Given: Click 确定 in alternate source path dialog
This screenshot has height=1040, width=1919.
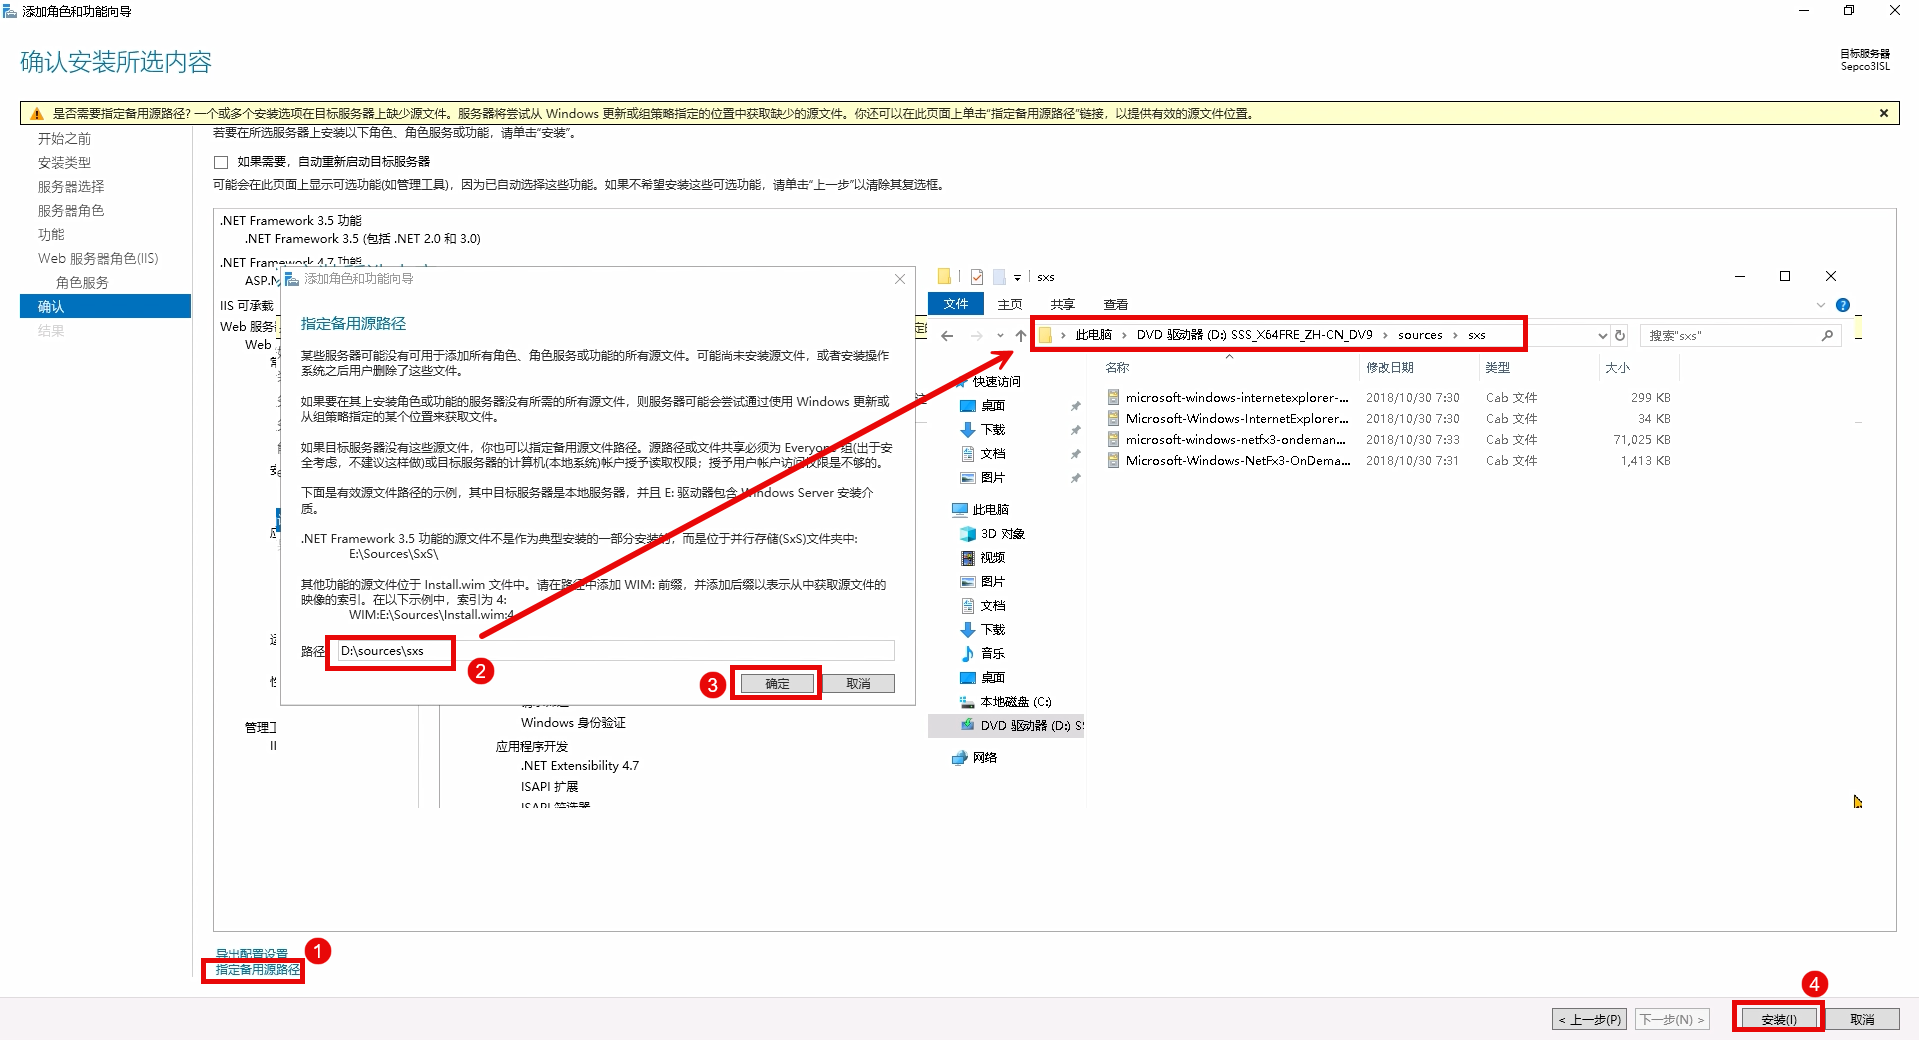Looking at the screenshot, I should click(x=777, y=684).
